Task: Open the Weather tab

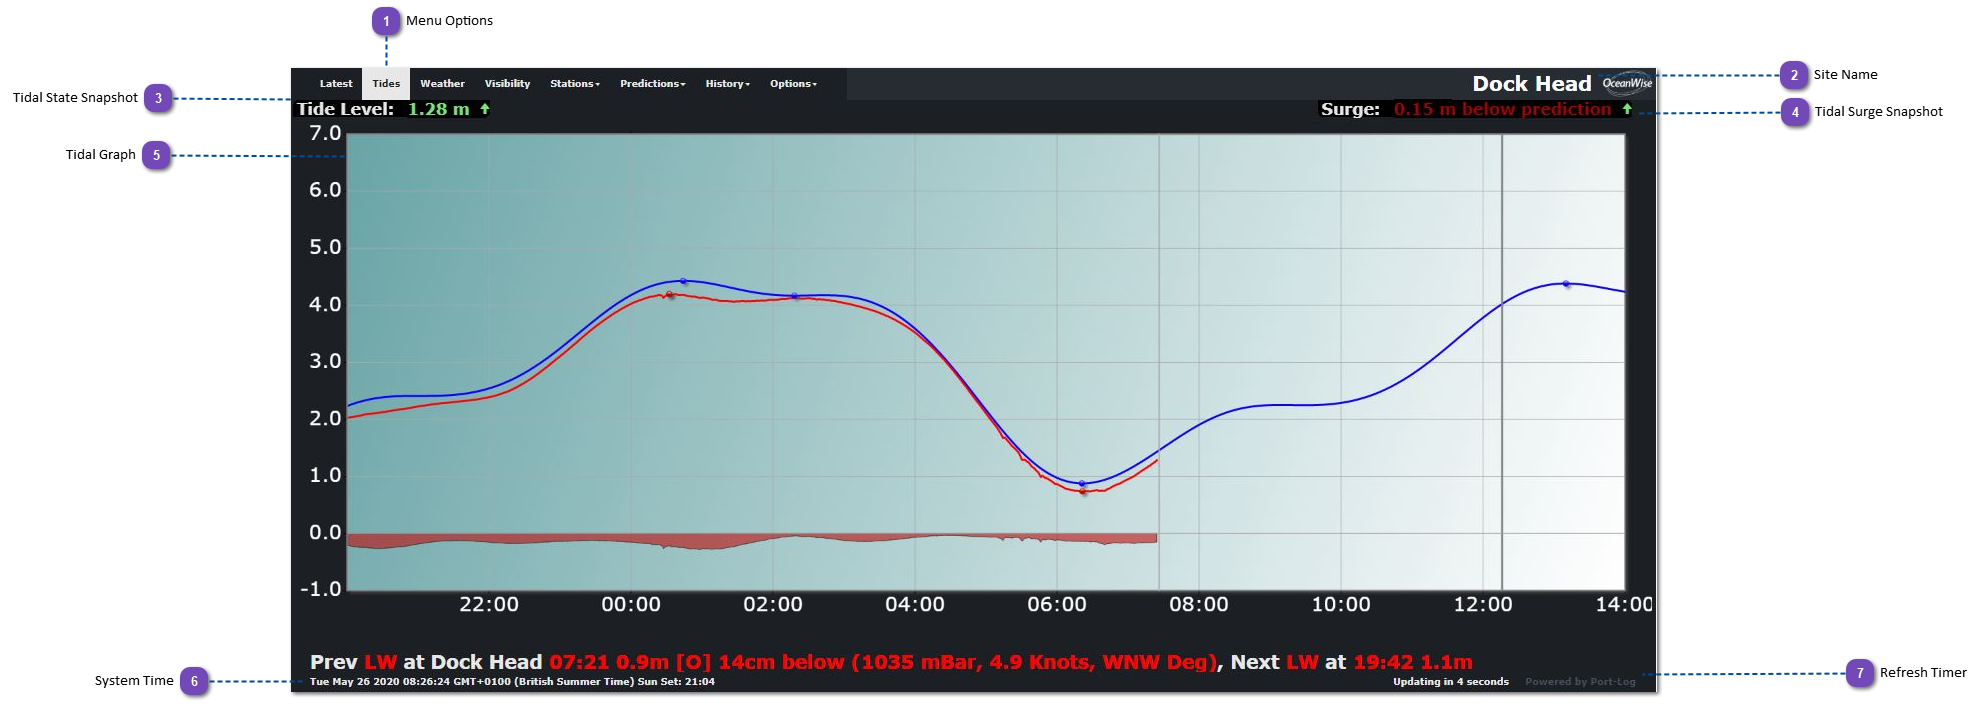Action: pyautogui.click(x=442, y=84)
